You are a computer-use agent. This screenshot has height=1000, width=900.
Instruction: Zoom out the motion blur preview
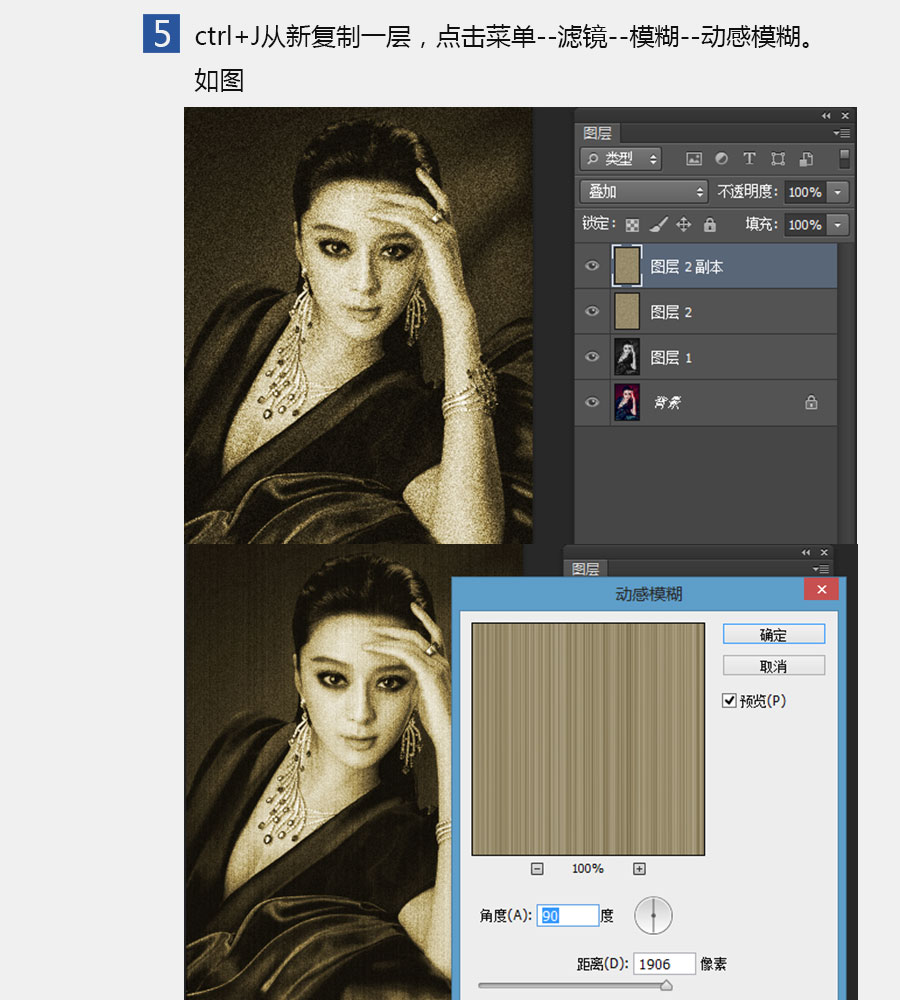point(537,869)
